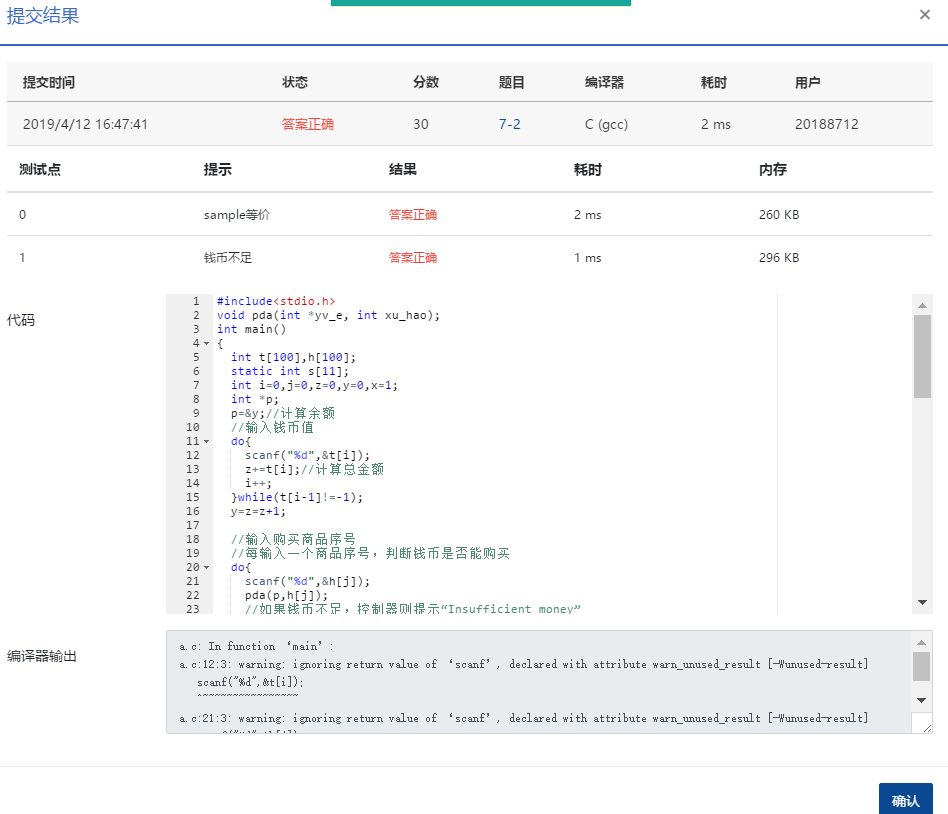Screen dimensions: 948x814
Task: Click the compiler output scrollbar thumb
Action: pyautogui.click(x=921, y=666)
